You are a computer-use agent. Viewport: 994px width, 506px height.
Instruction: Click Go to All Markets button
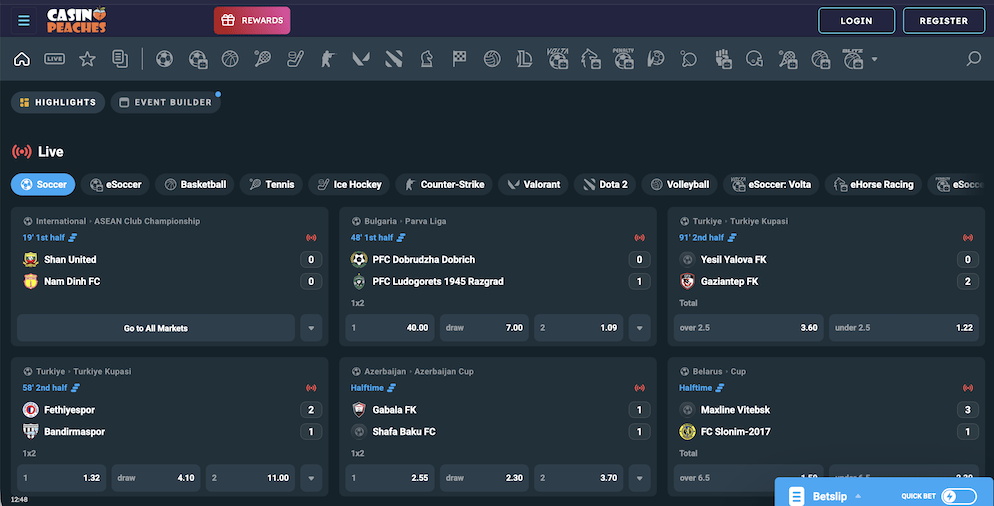(x=156, y=328)
